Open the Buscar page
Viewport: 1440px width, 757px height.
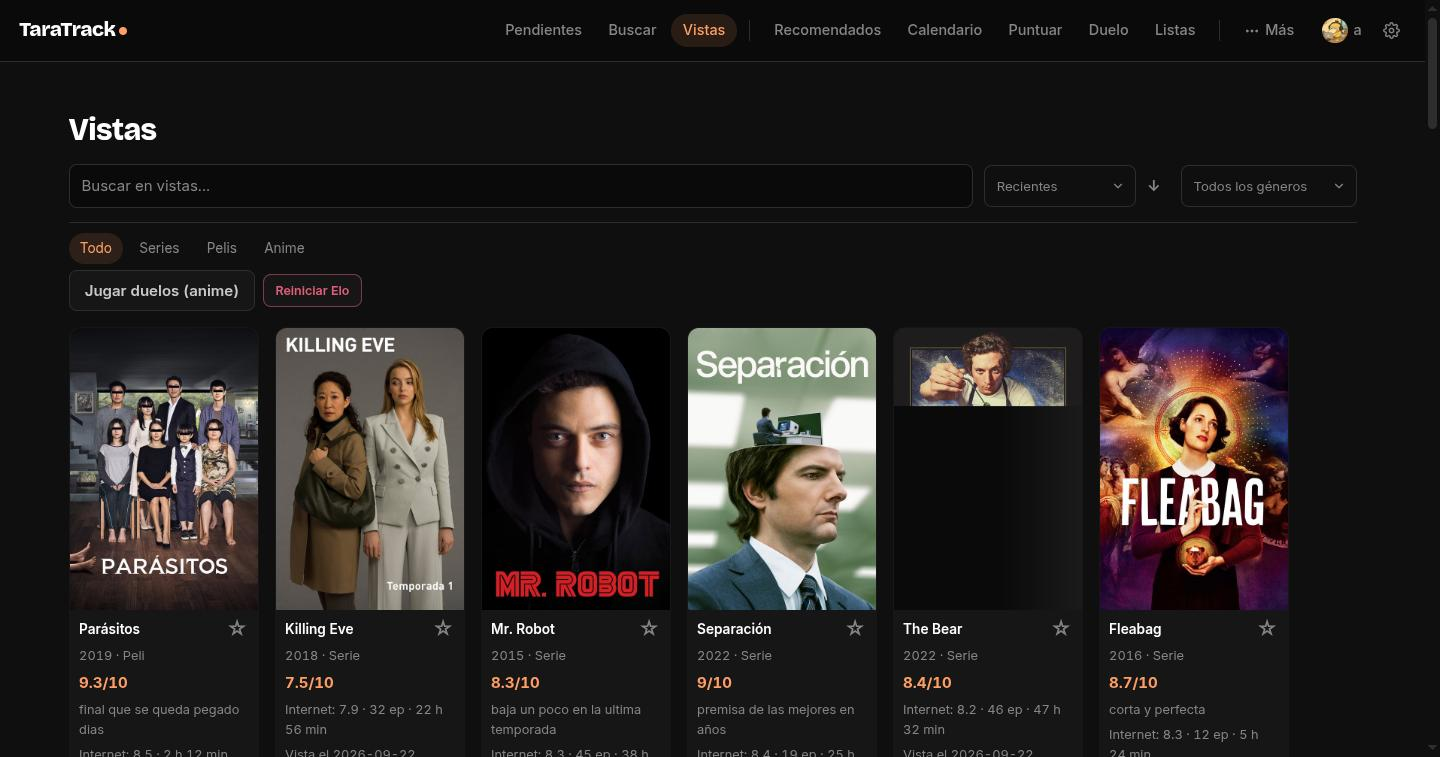(632, 30)
